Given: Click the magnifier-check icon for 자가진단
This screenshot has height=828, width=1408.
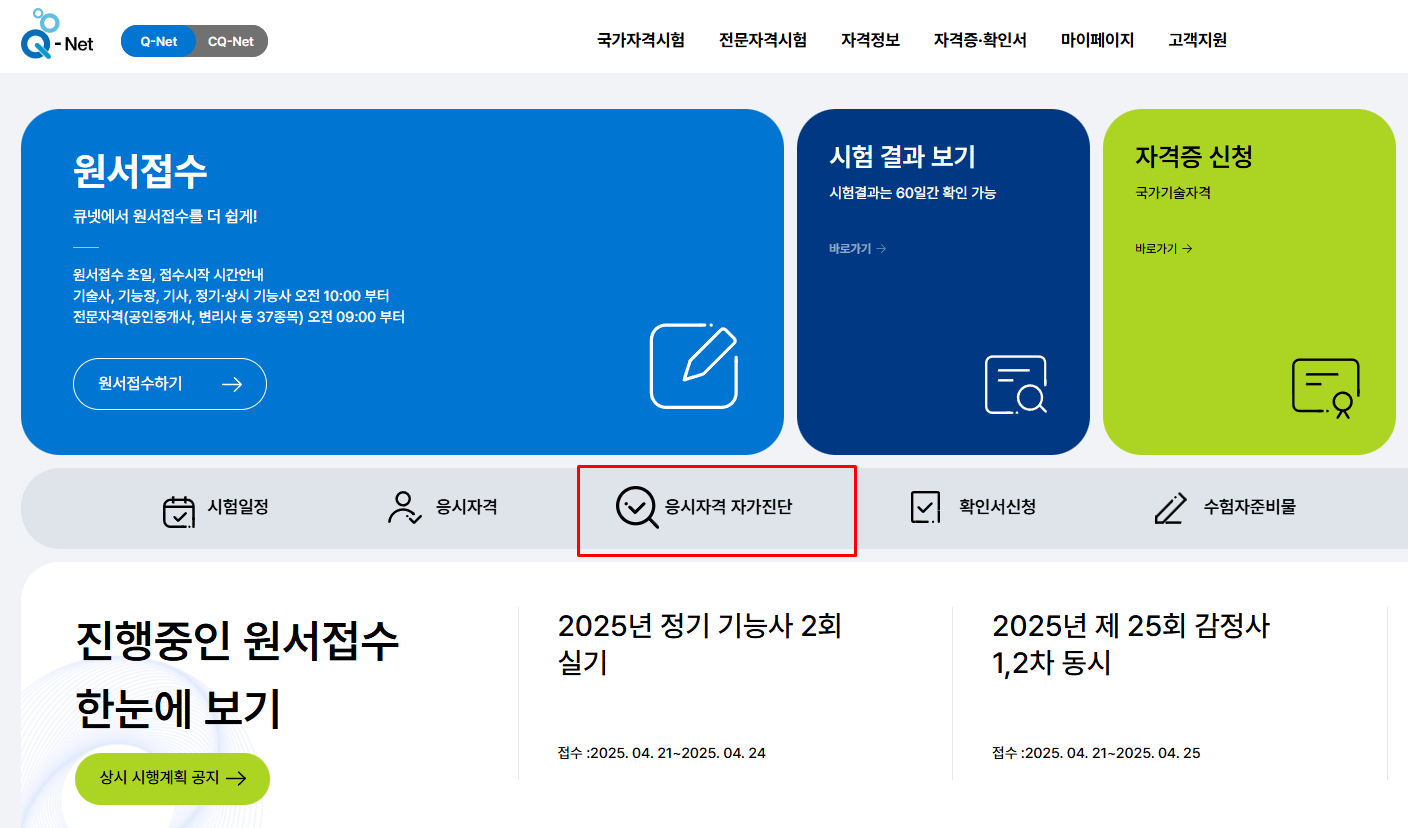Looking at the screenshot, I should click(637, 508).
